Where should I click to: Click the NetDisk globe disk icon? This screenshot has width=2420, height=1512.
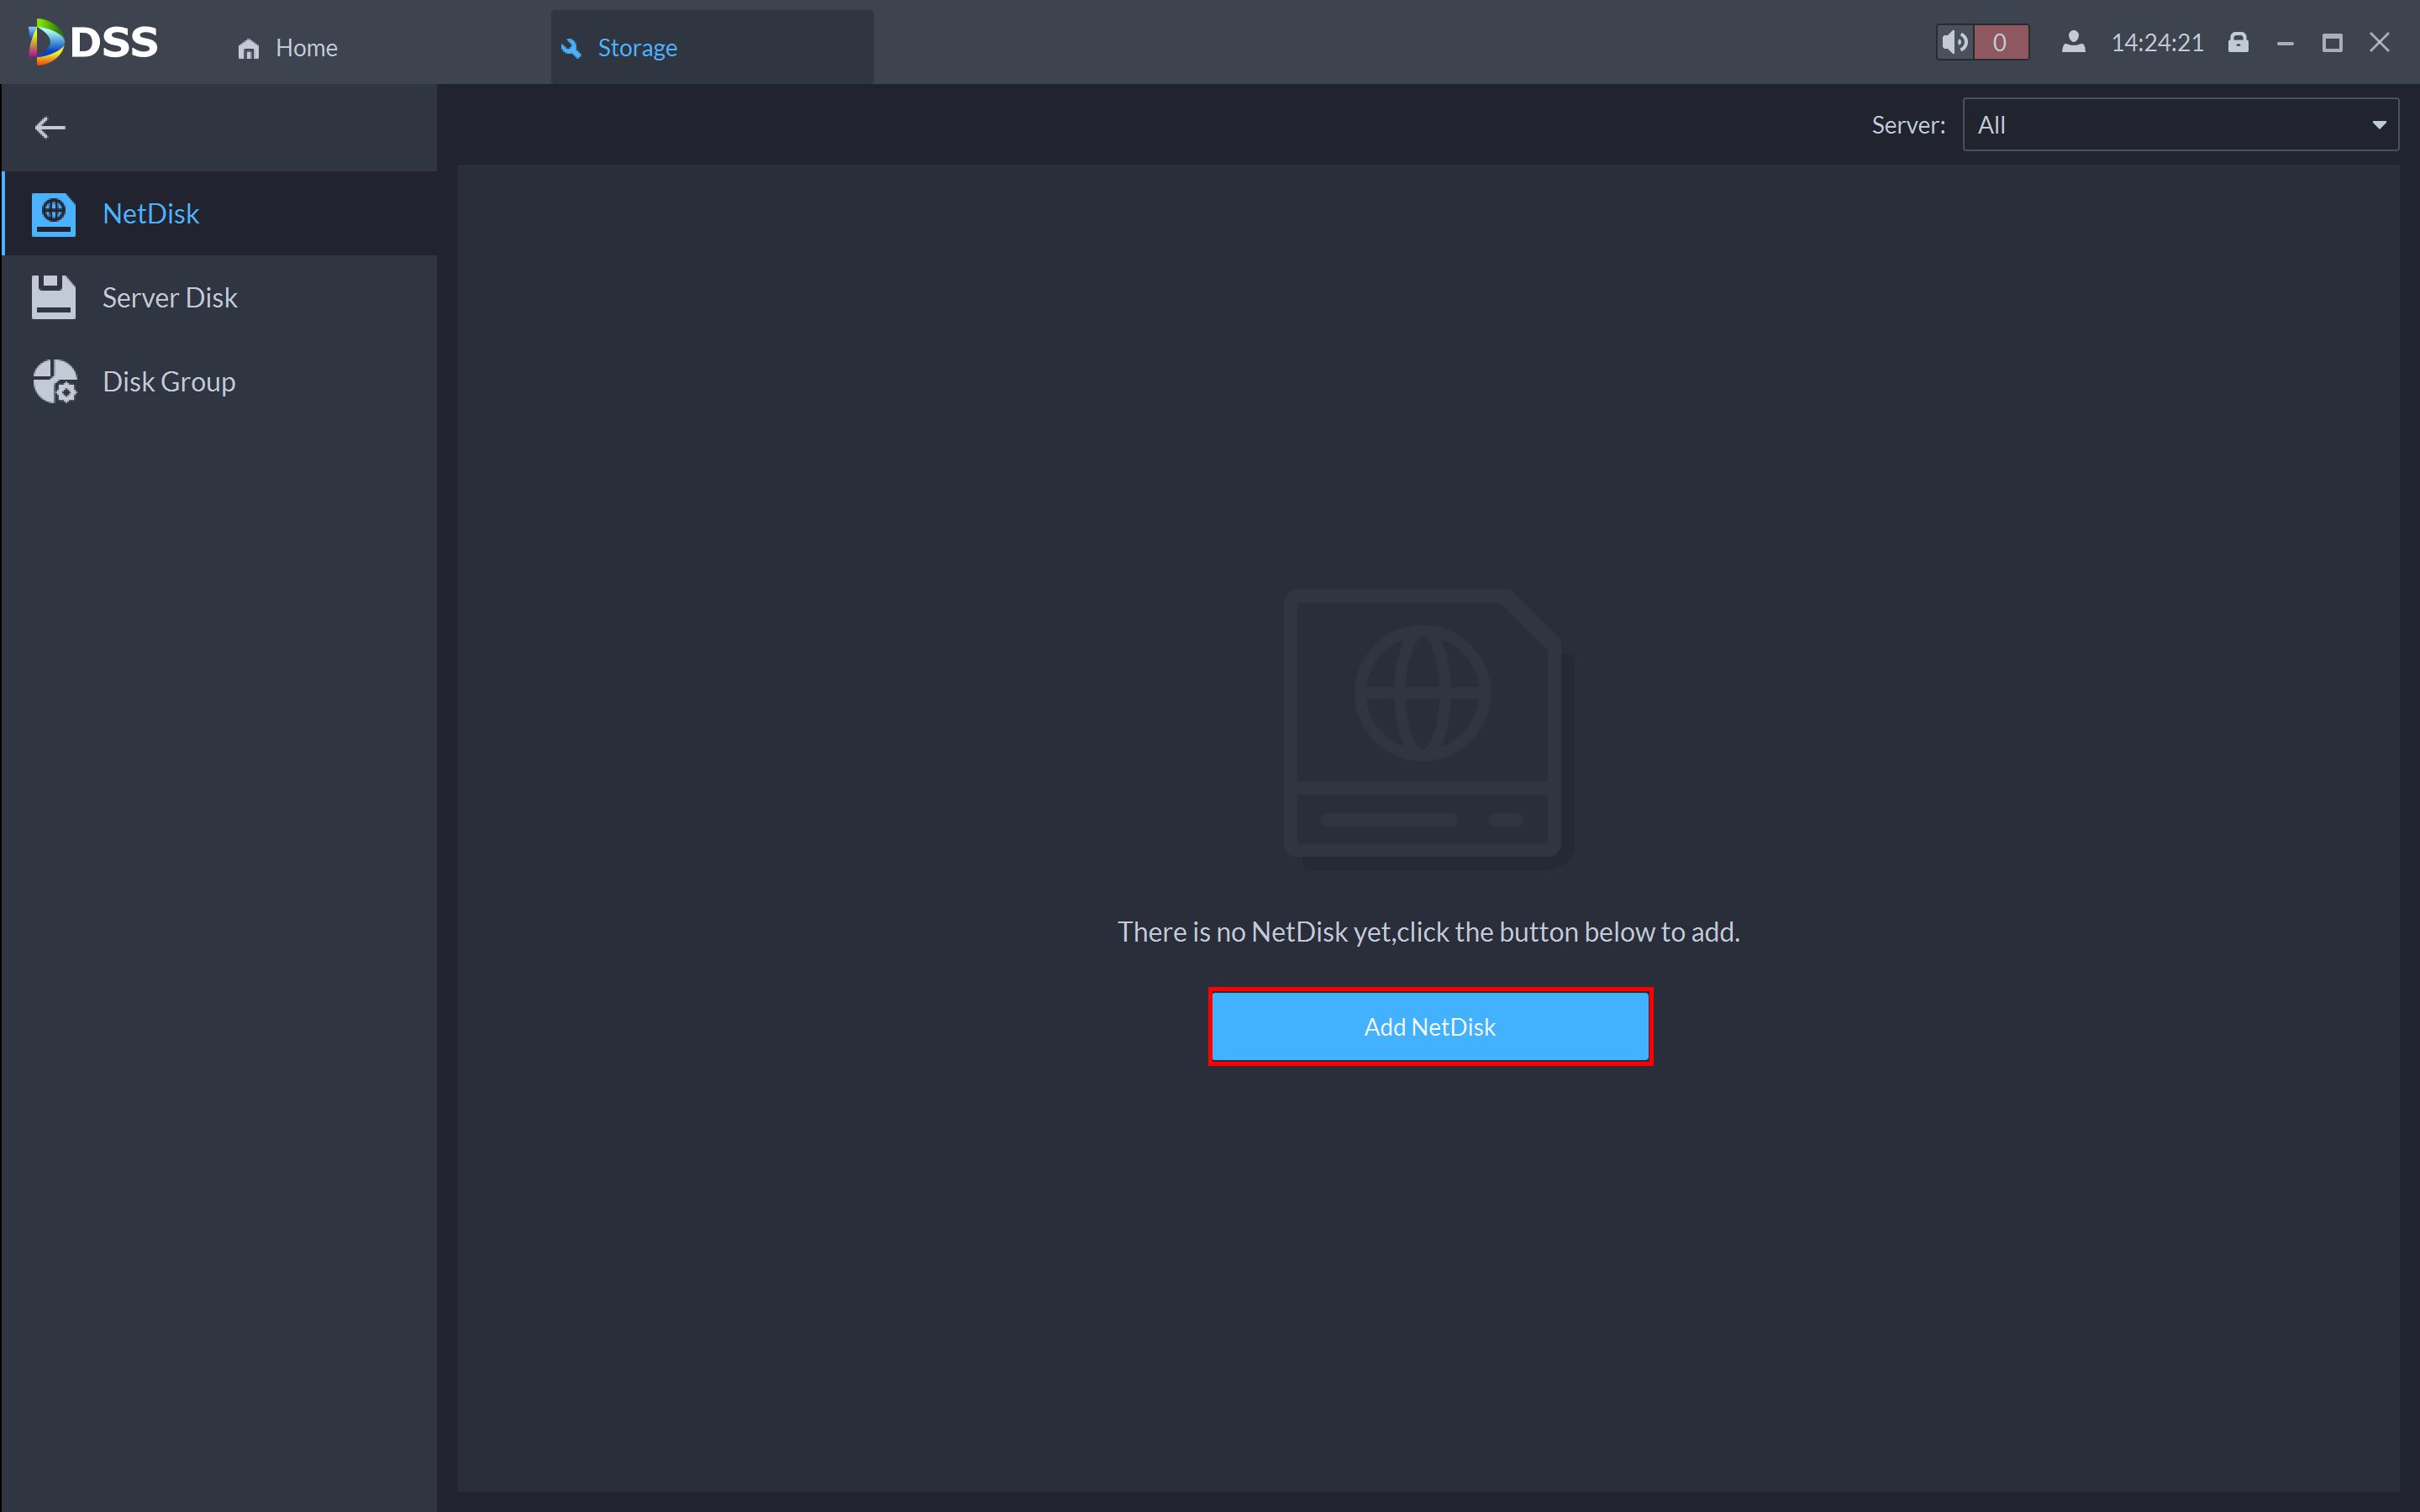[x=53, y=214]
